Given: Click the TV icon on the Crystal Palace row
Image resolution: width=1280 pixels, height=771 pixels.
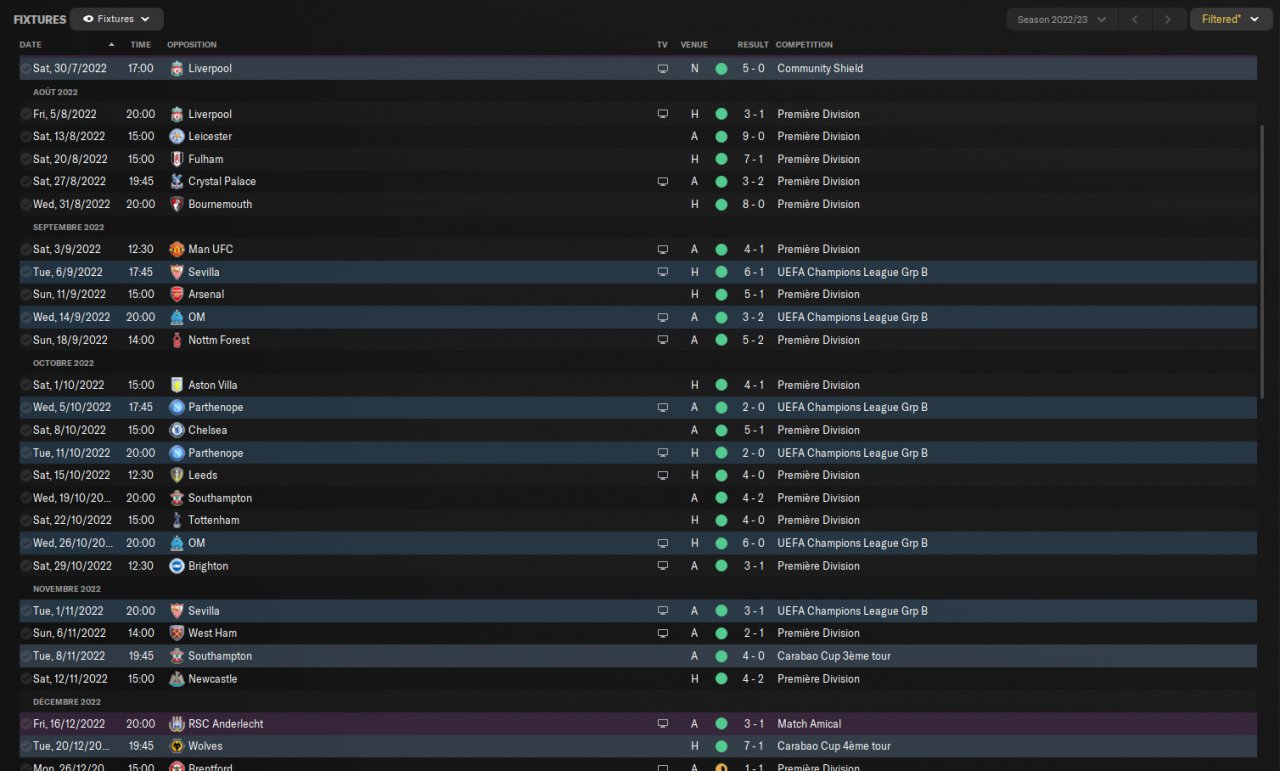Looking at the screenshot, I should pos(662,181).
